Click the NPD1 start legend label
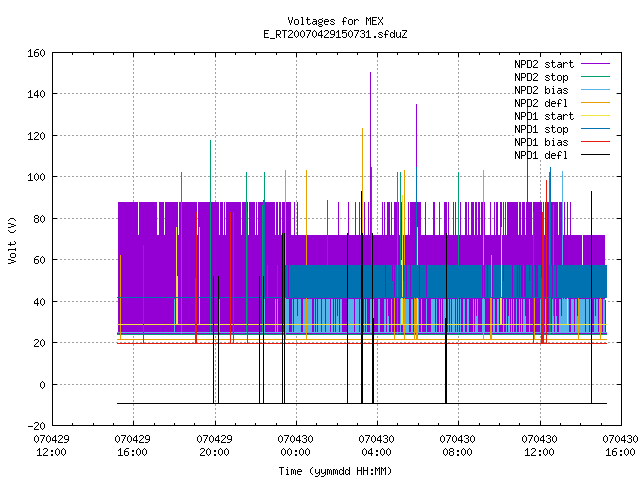Image resolution: width=640 pixels, height=480 pixels. point(544,116)
